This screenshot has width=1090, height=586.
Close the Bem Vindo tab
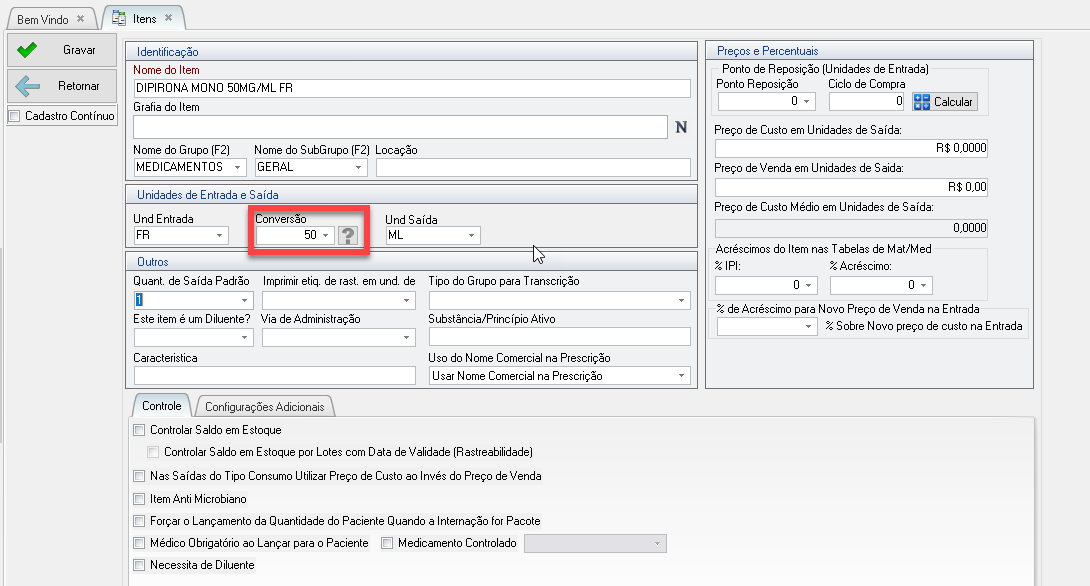coord(81,19)
